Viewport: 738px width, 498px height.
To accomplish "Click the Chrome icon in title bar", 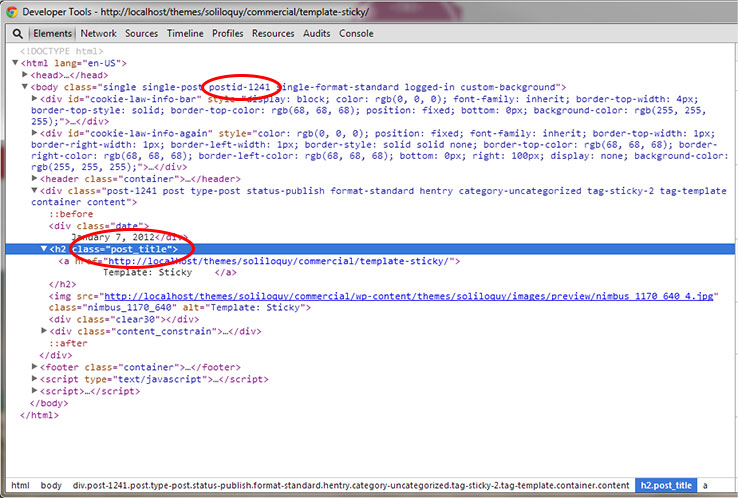I will pyautogui.click(x=12, y=12).
